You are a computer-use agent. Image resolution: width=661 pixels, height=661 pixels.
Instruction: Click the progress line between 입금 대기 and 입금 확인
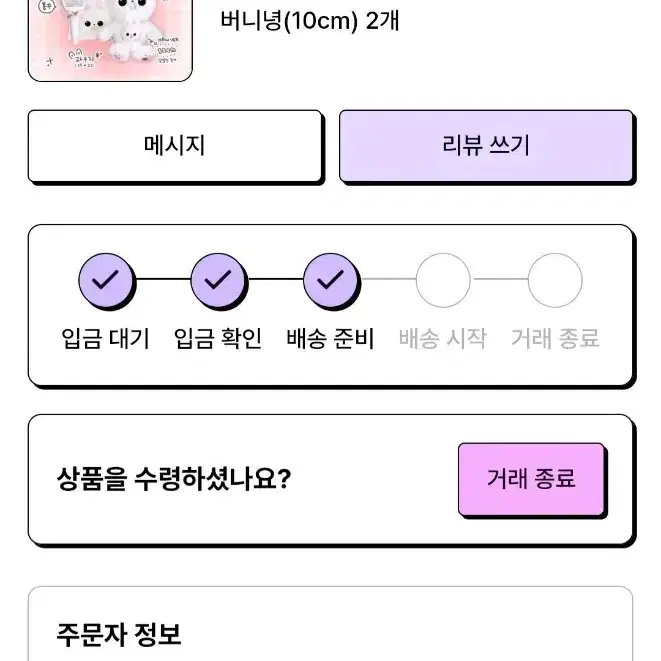click(x=163, y=279)
